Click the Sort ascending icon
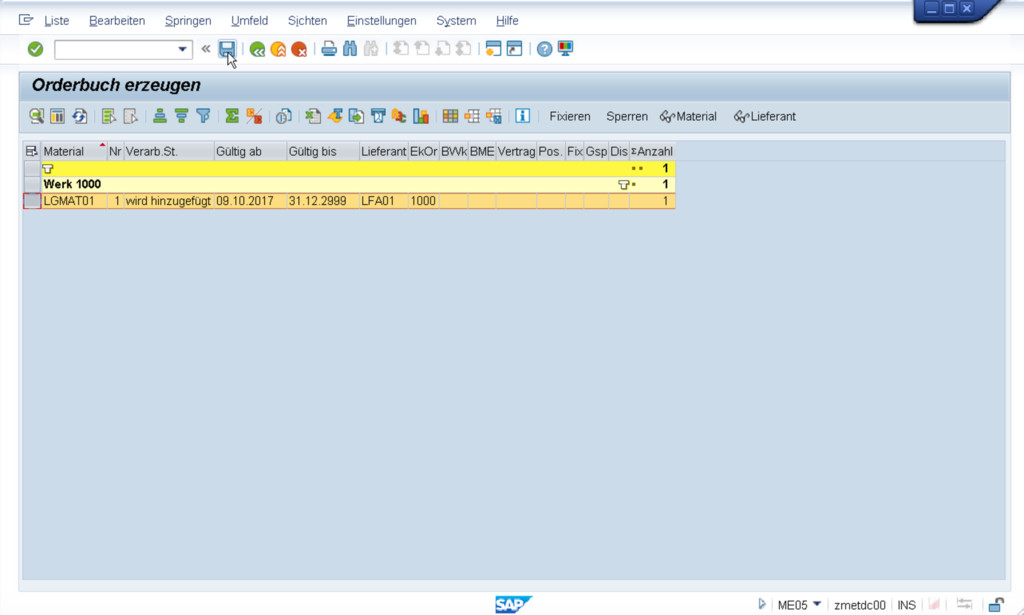The image size is (1024, 615). pyautogui.click(x=159, y=116)
